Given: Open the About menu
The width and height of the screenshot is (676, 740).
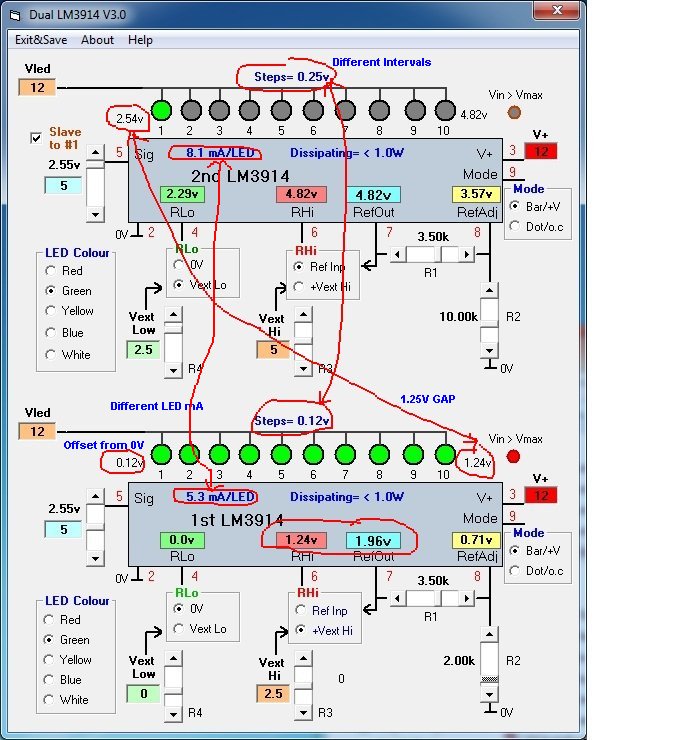Looking at the screenshot, I should click(97, 40).
